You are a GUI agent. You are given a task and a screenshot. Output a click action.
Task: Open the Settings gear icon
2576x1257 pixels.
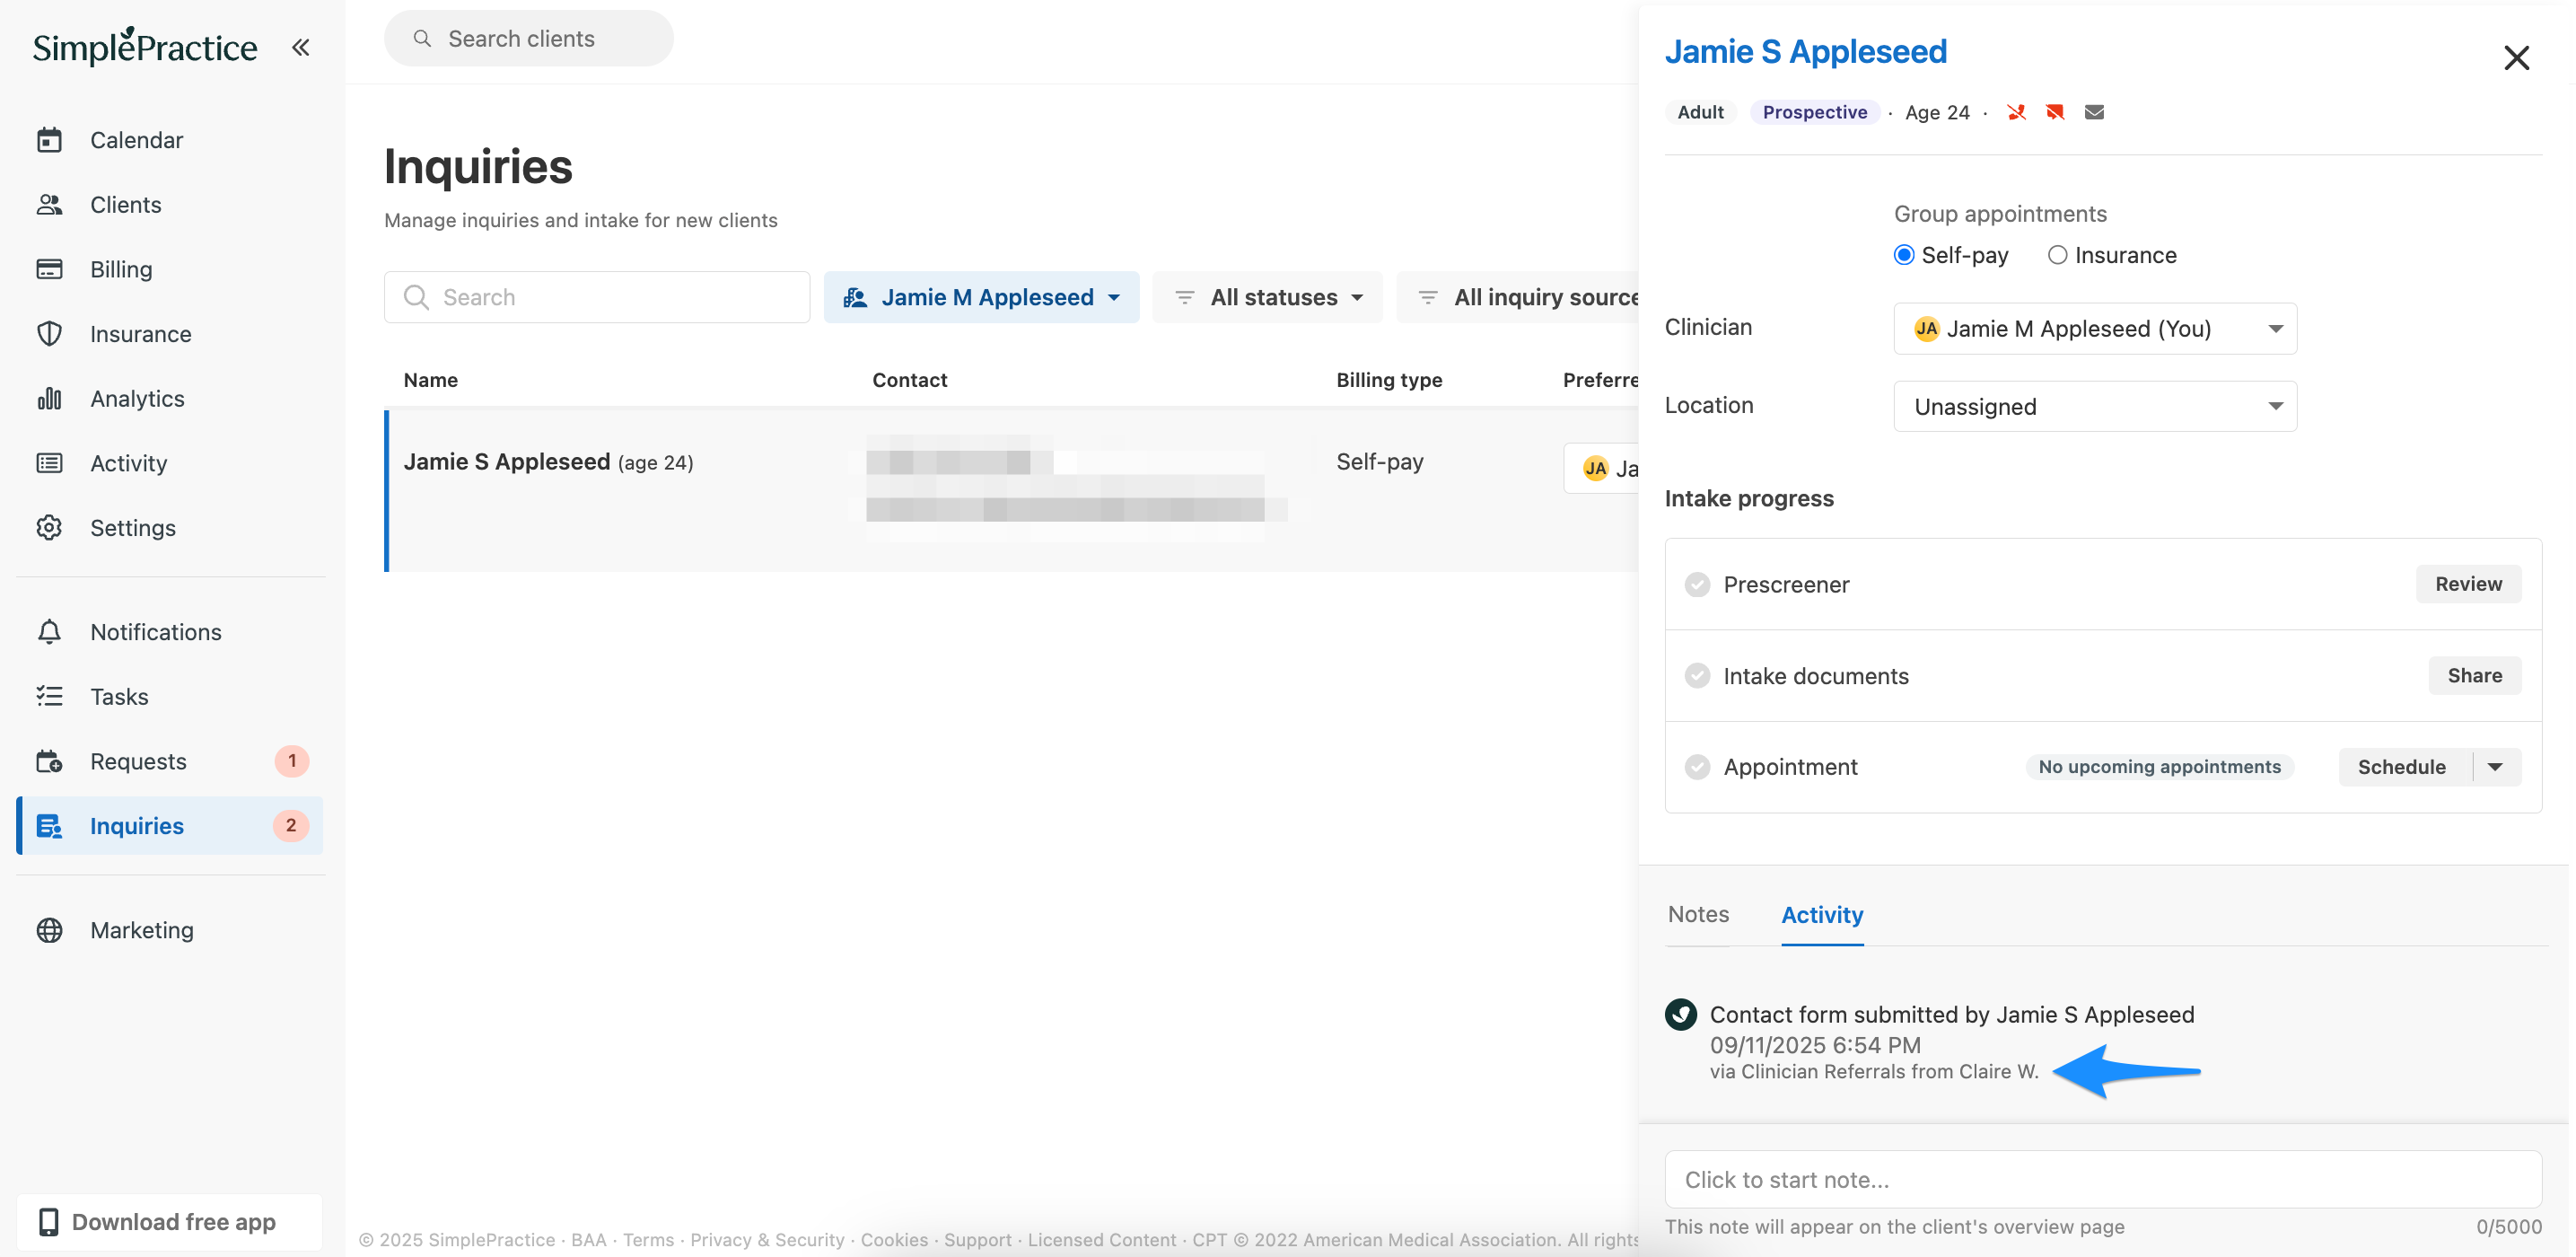(49, 527)
